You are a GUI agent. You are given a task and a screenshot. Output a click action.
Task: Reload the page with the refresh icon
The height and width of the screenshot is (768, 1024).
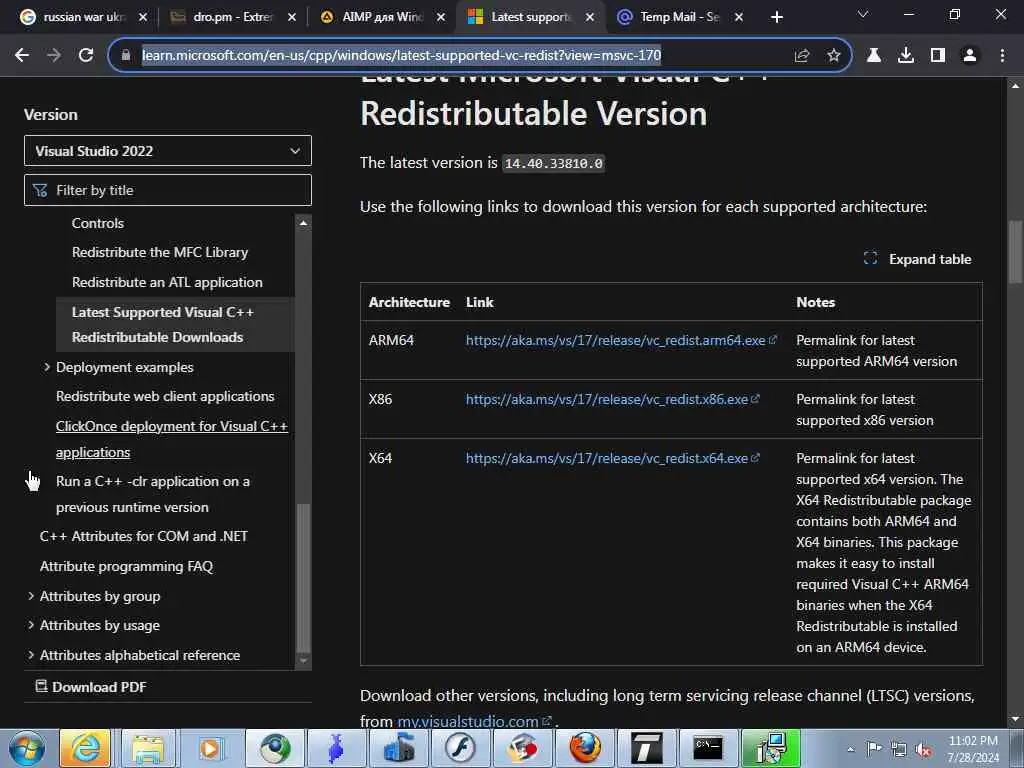point(86,56)
